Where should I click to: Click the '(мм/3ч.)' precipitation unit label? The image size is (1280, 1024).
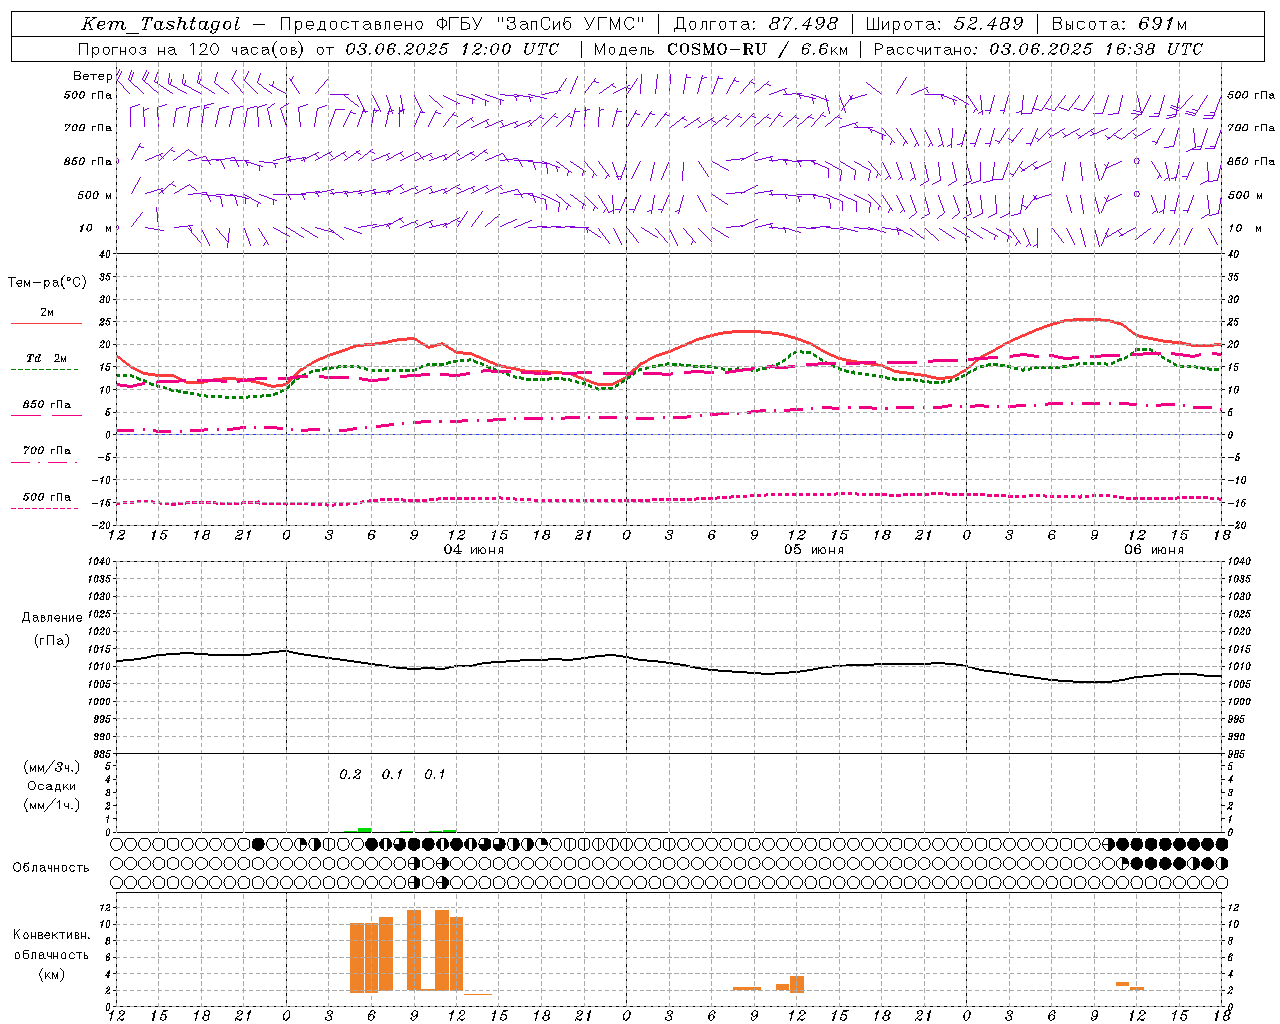52,767
